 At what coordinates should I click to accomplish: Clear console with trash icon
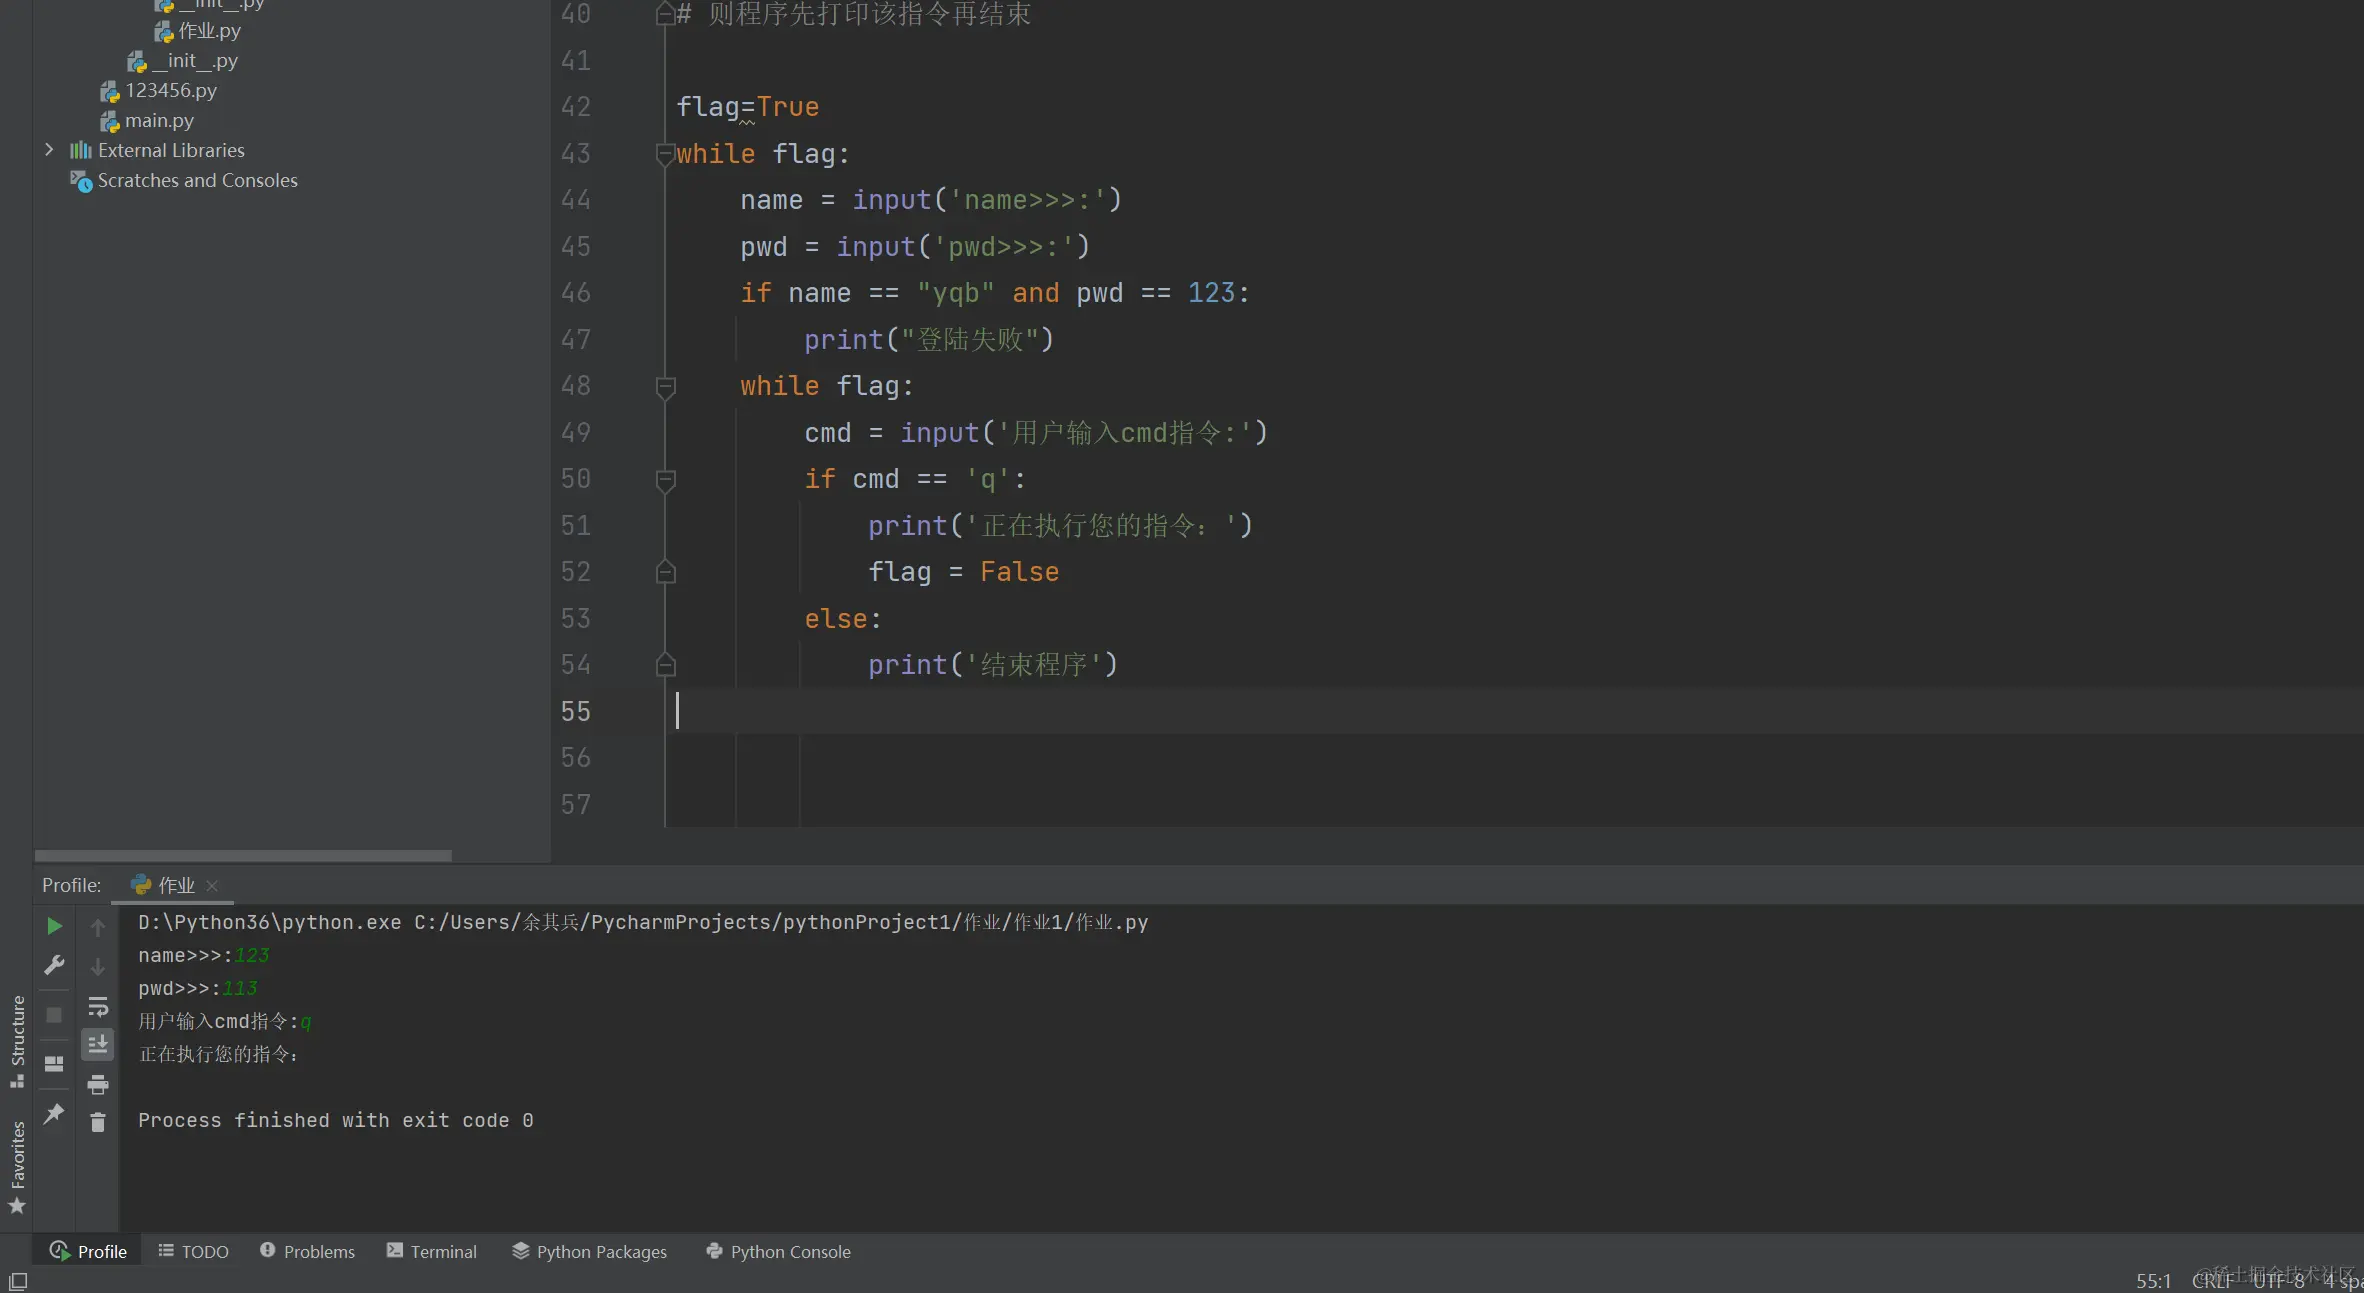tap(97, 1123)
